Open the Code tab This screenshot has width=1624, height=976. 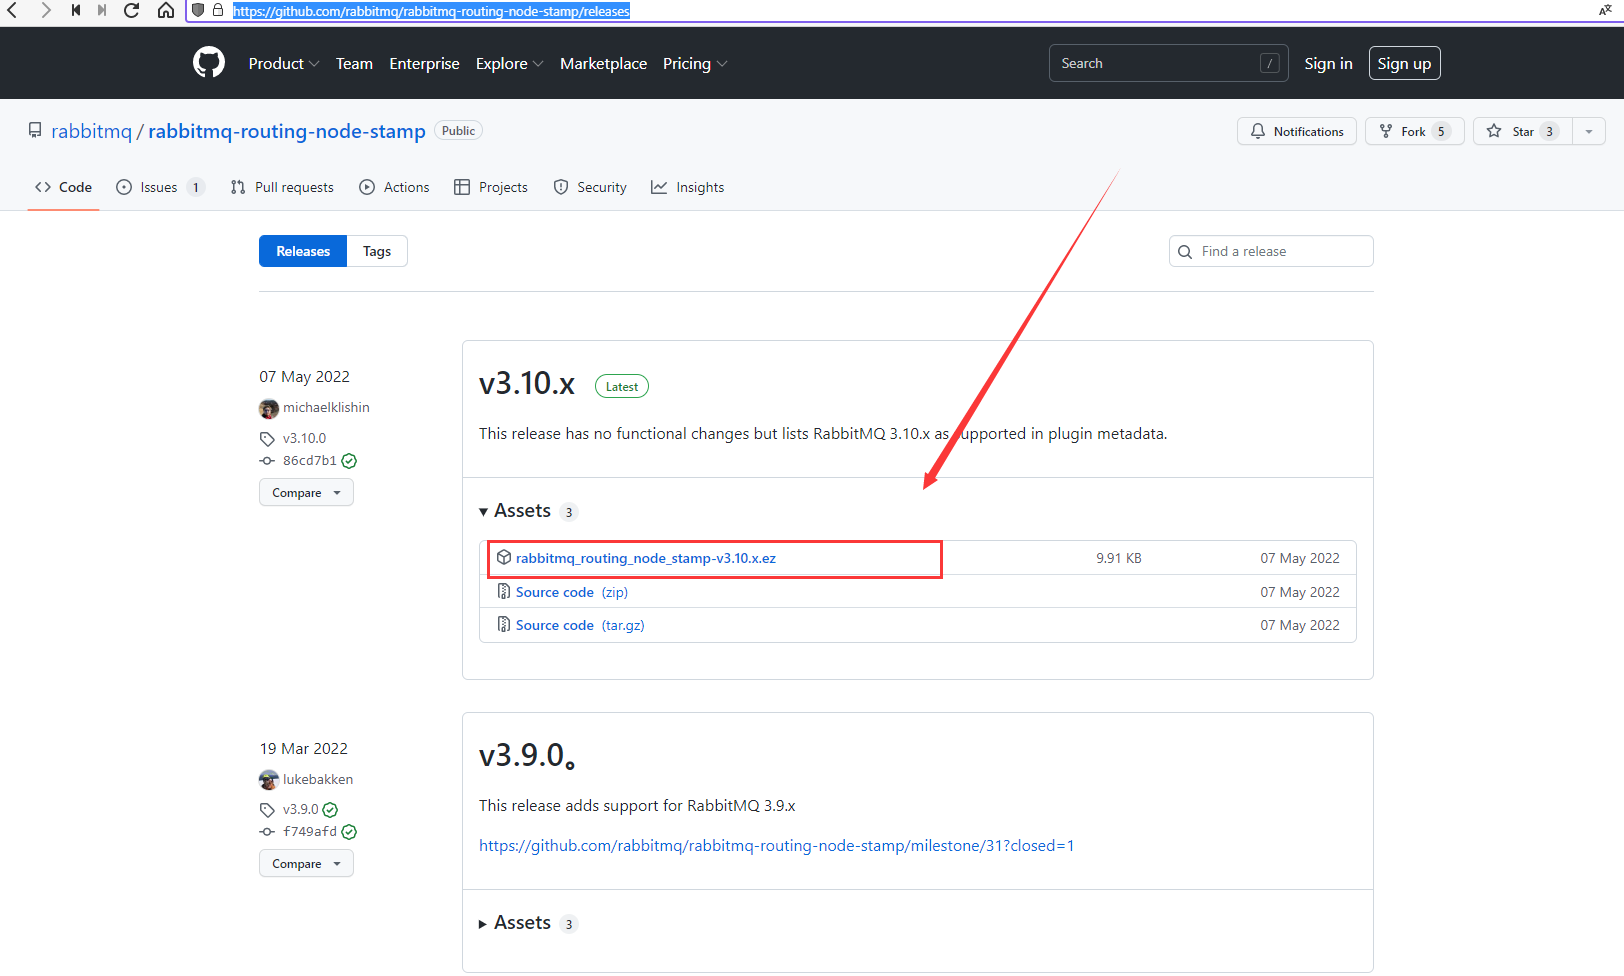[63, 187]
